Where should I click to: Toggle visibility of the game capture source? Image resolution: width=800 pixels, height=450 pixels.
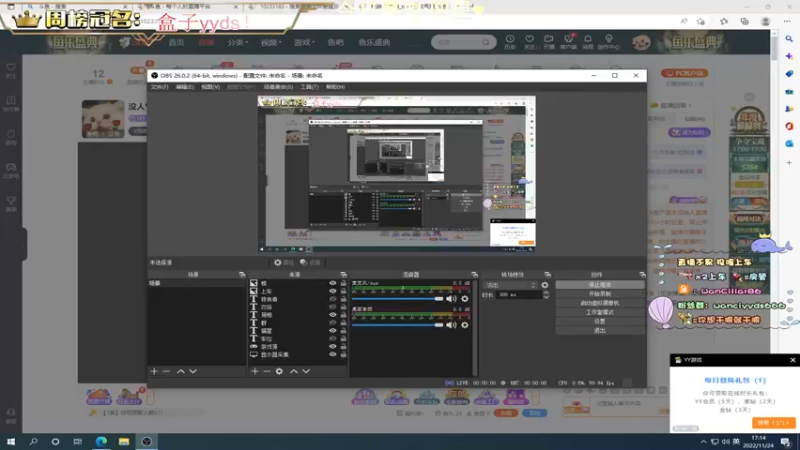(333, 346)
